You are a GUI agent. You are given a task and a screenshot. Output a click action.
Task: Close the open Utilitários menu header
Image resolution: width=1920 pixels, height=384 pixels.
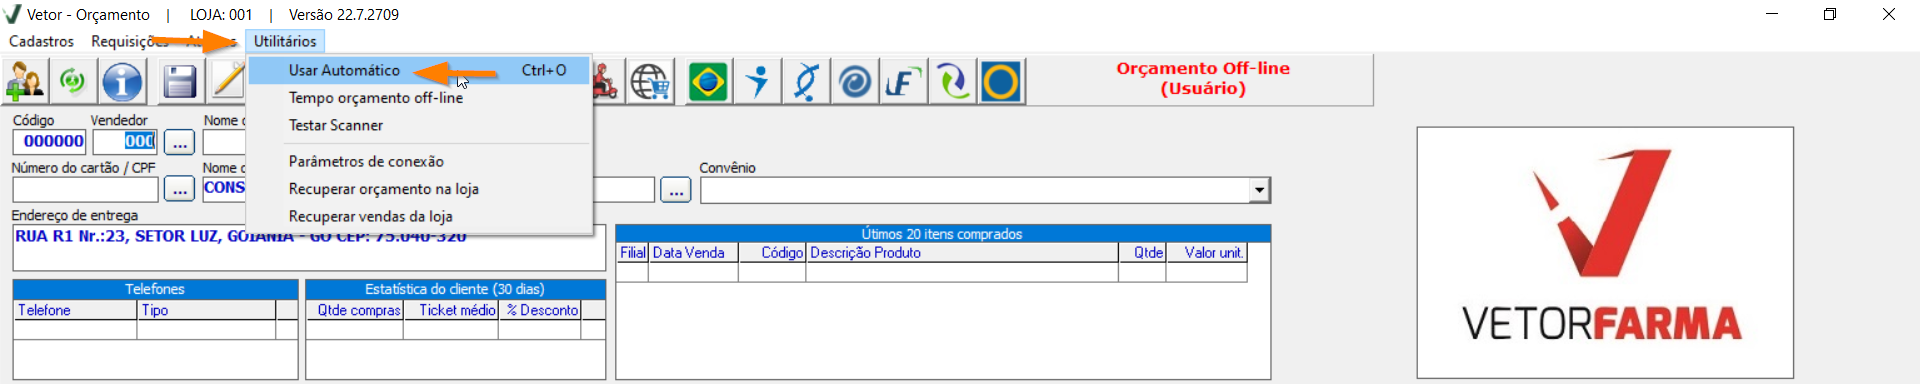(285, 41)
